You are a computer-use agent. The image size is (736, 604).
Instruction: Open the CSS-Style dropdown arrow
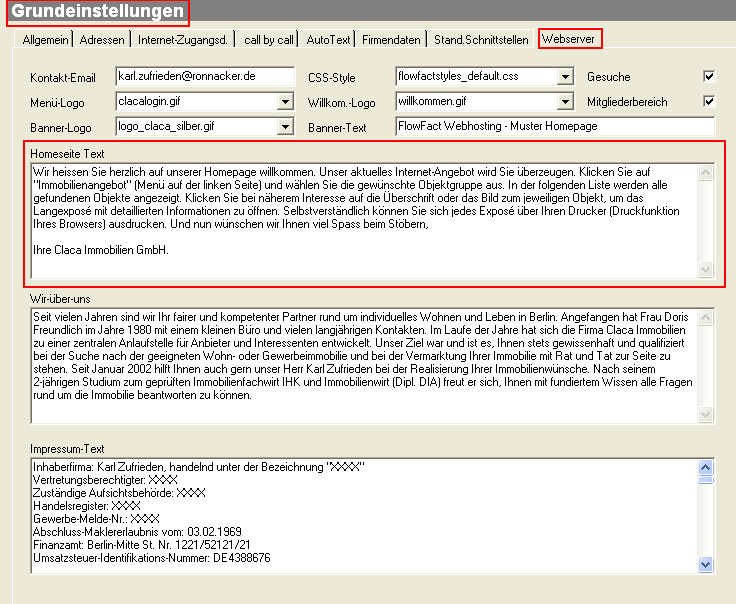point(565,76)
